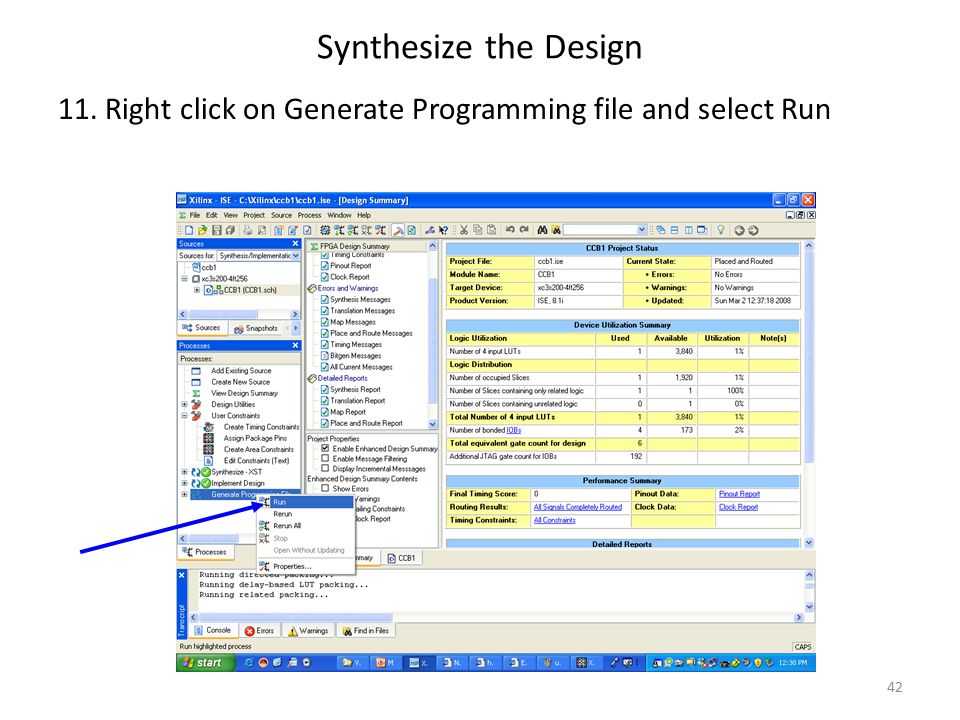
Task: Collapse the User Constraints process node
Action: pos(184,416)
